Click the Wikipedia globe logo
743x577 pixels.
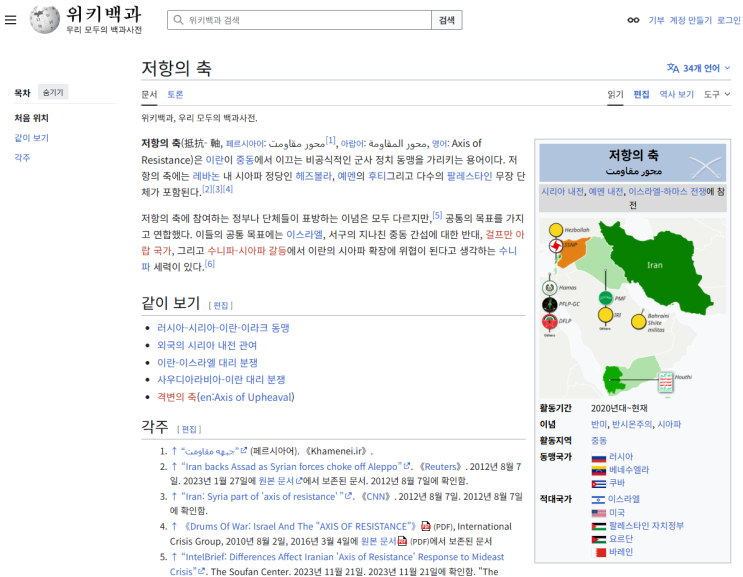click(45, 20)
